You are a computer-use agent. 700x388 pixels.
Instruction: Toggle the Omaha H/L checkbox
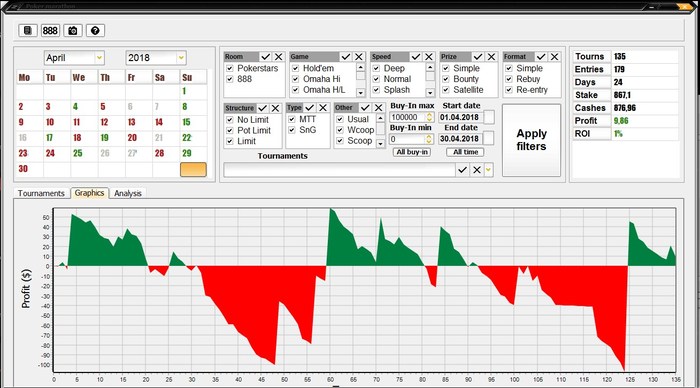pos(295,90)
